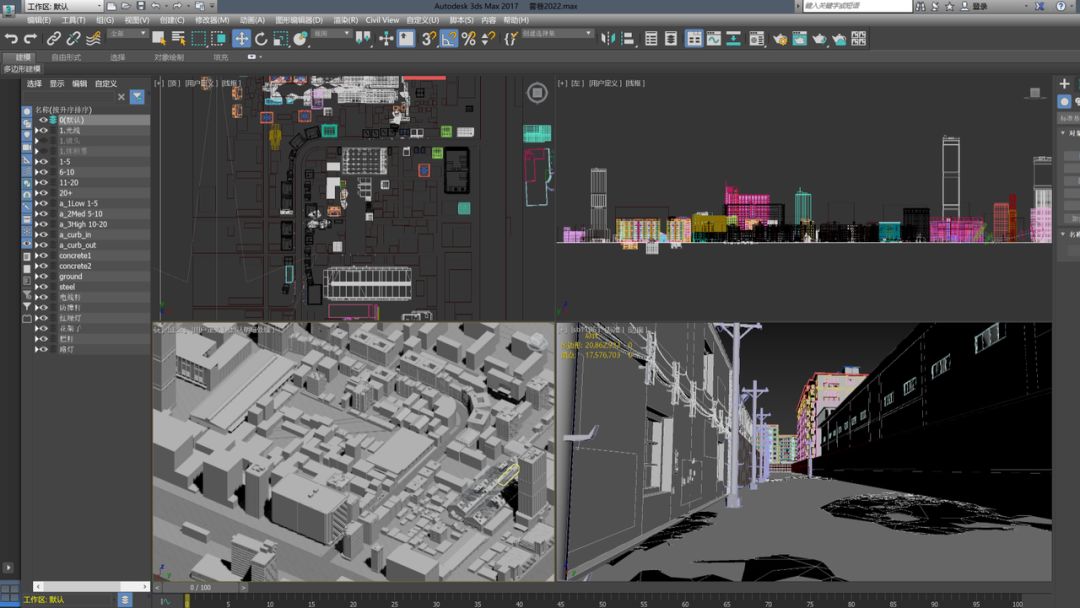Open the Render Setup teapot icon
The height and width of the screenshot is (608, 1080).
click(778, 39)
